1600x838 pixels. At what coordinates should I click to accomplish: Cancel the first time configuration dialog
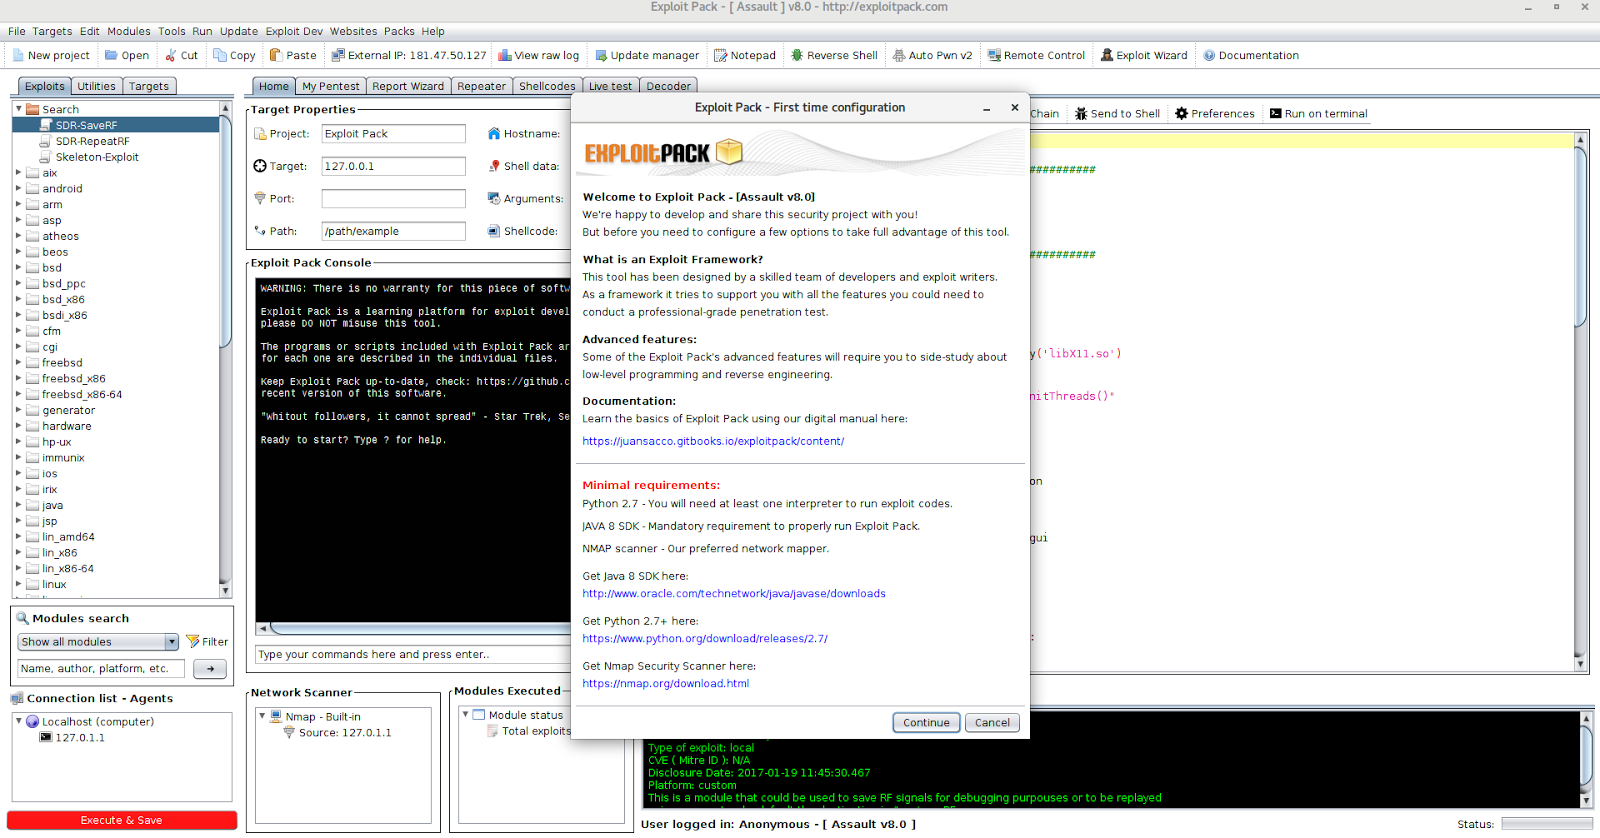pos(992,722)
